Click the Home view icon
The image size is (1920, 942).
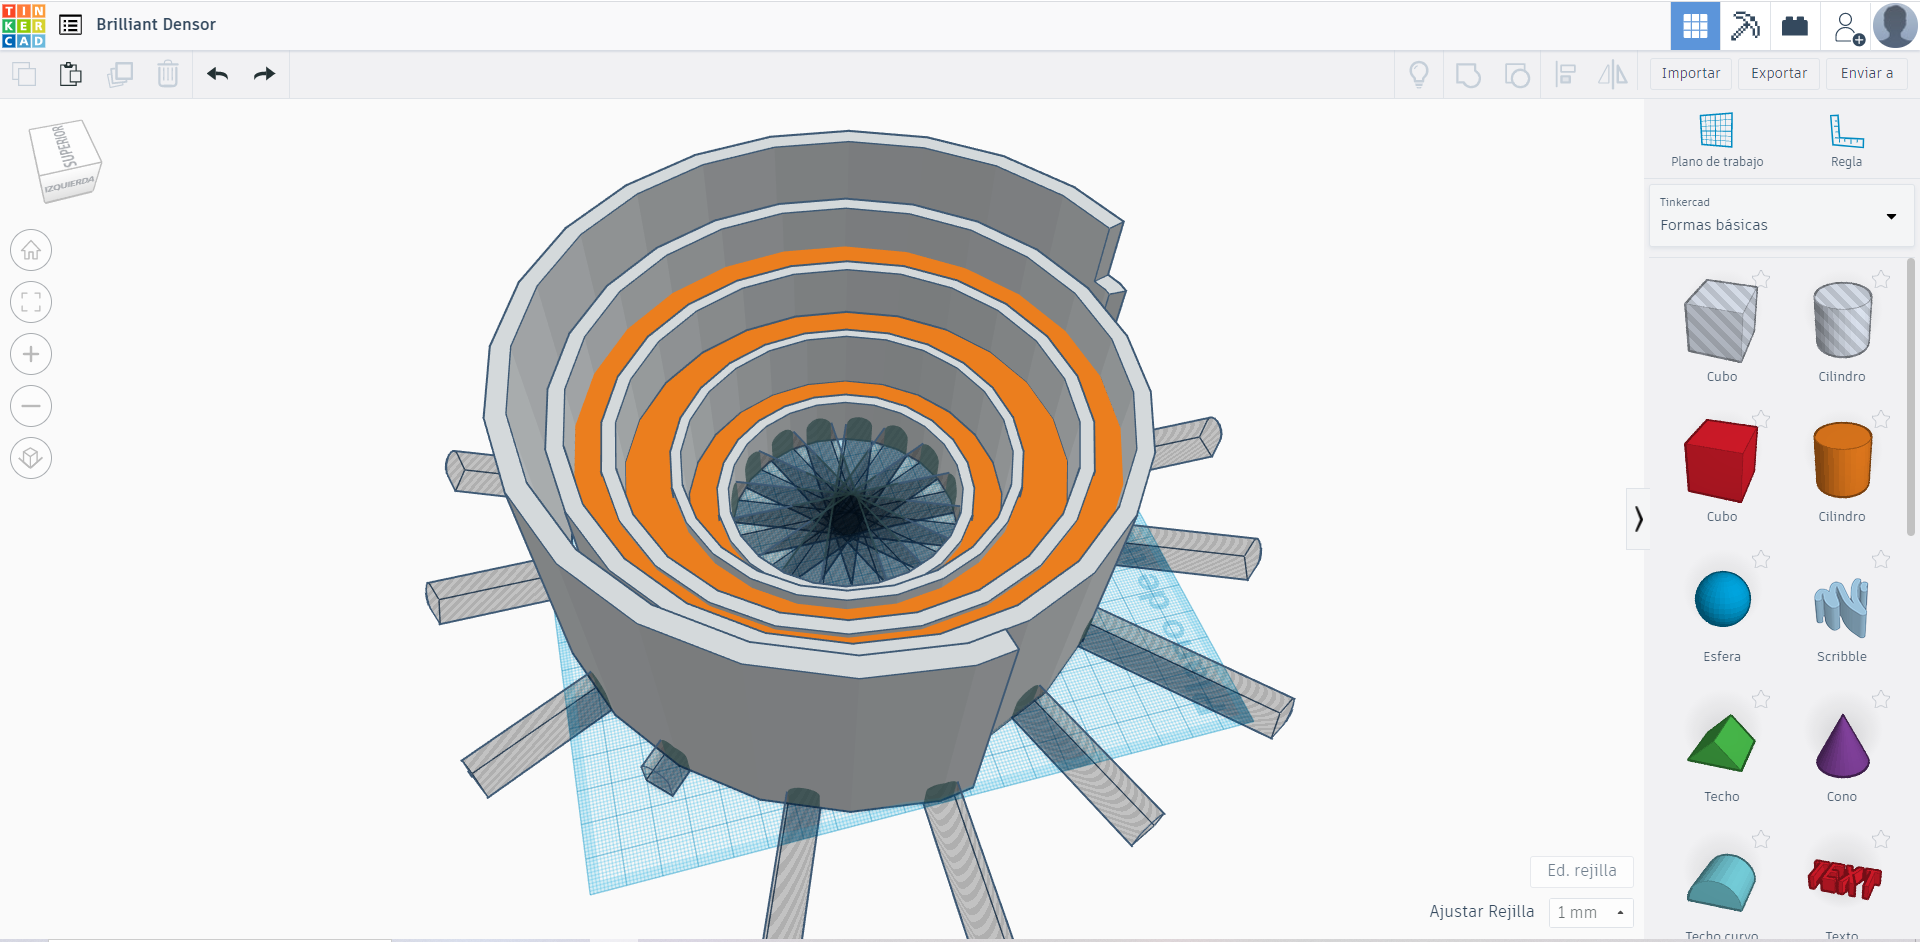click(x=31, y=250)
